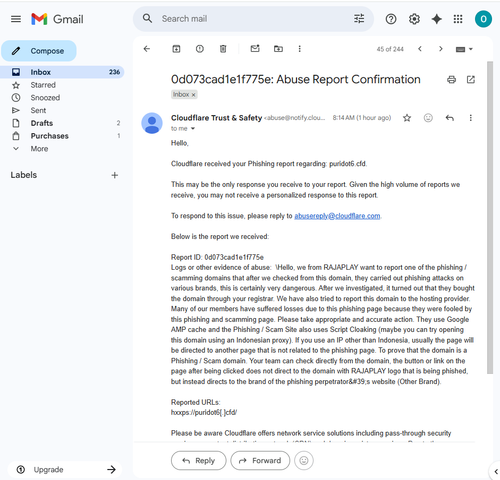The width and height of the screenshot is (500, 480).
Task: Reply using arrow icon in header
Action: click(x=450, y=118)
